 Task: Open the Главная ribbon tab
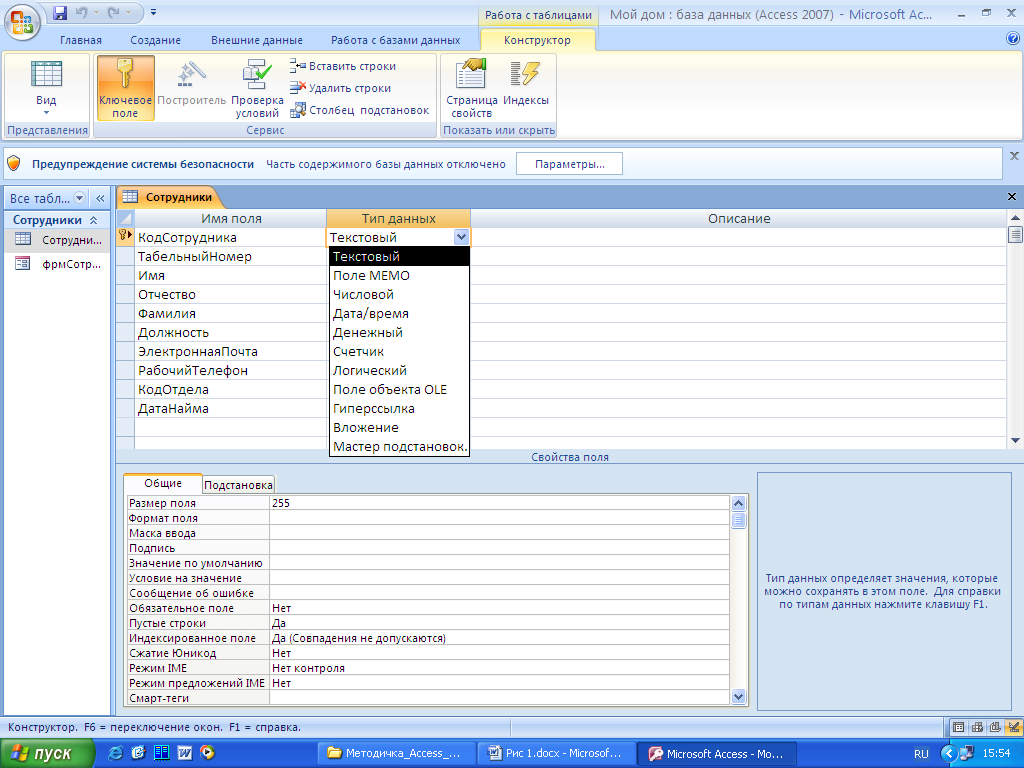click(81, 40)
